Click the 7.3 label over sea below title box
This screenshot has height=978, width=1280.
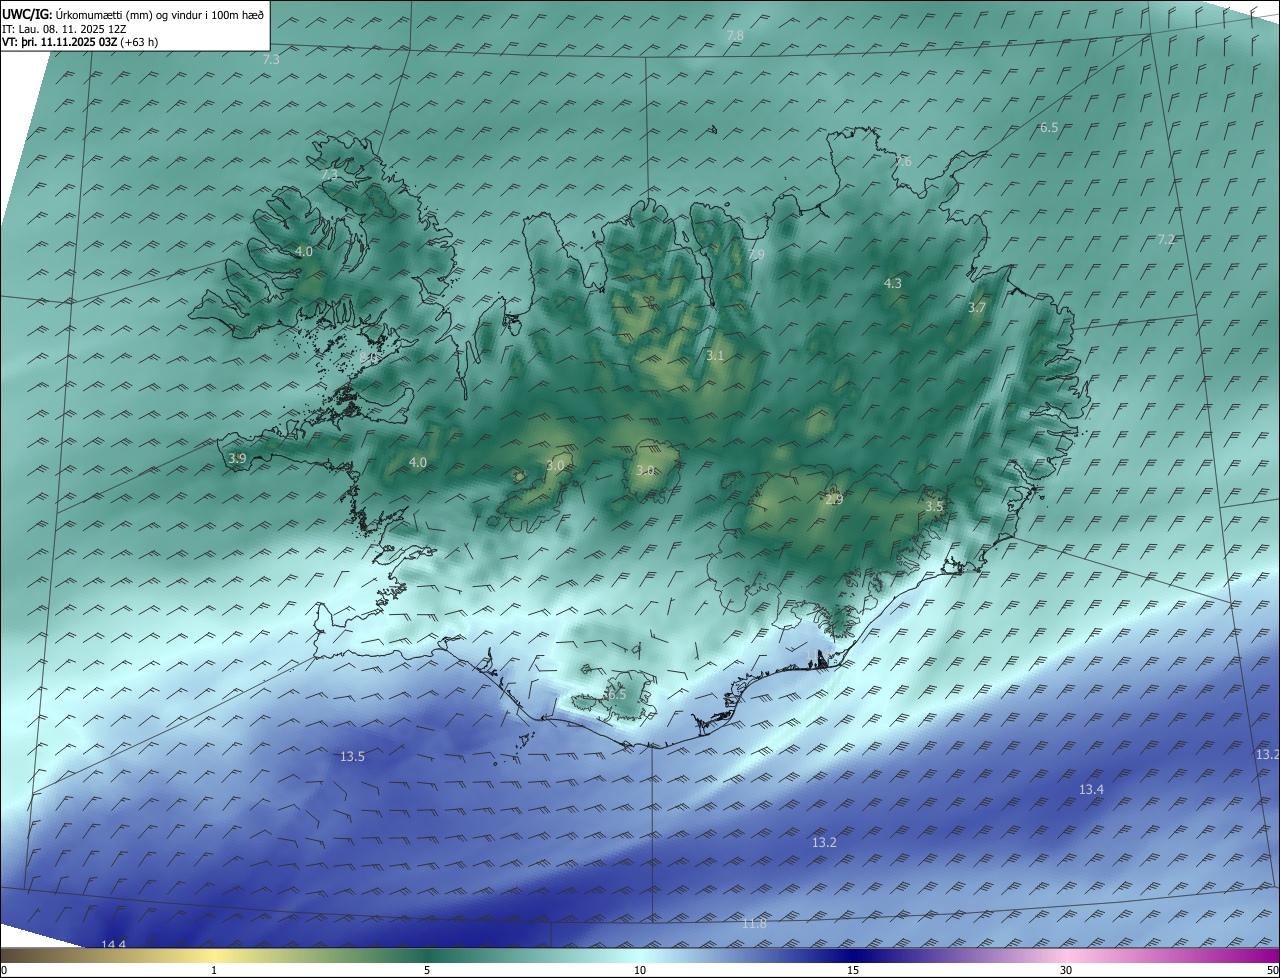[271, 60]
